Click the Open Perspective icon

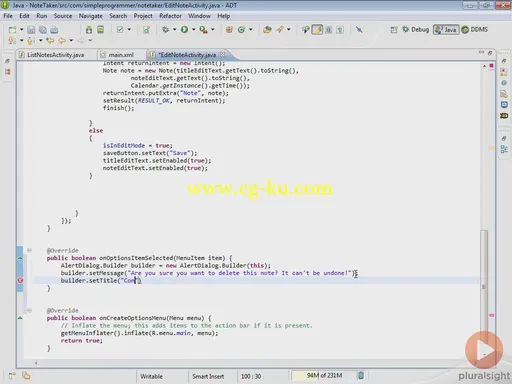tap(394, 30)
